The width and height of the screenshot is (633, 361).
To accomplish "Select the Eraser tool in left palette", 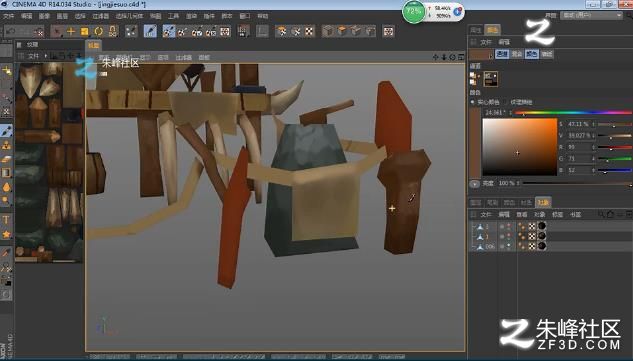I will pos(6,159).
